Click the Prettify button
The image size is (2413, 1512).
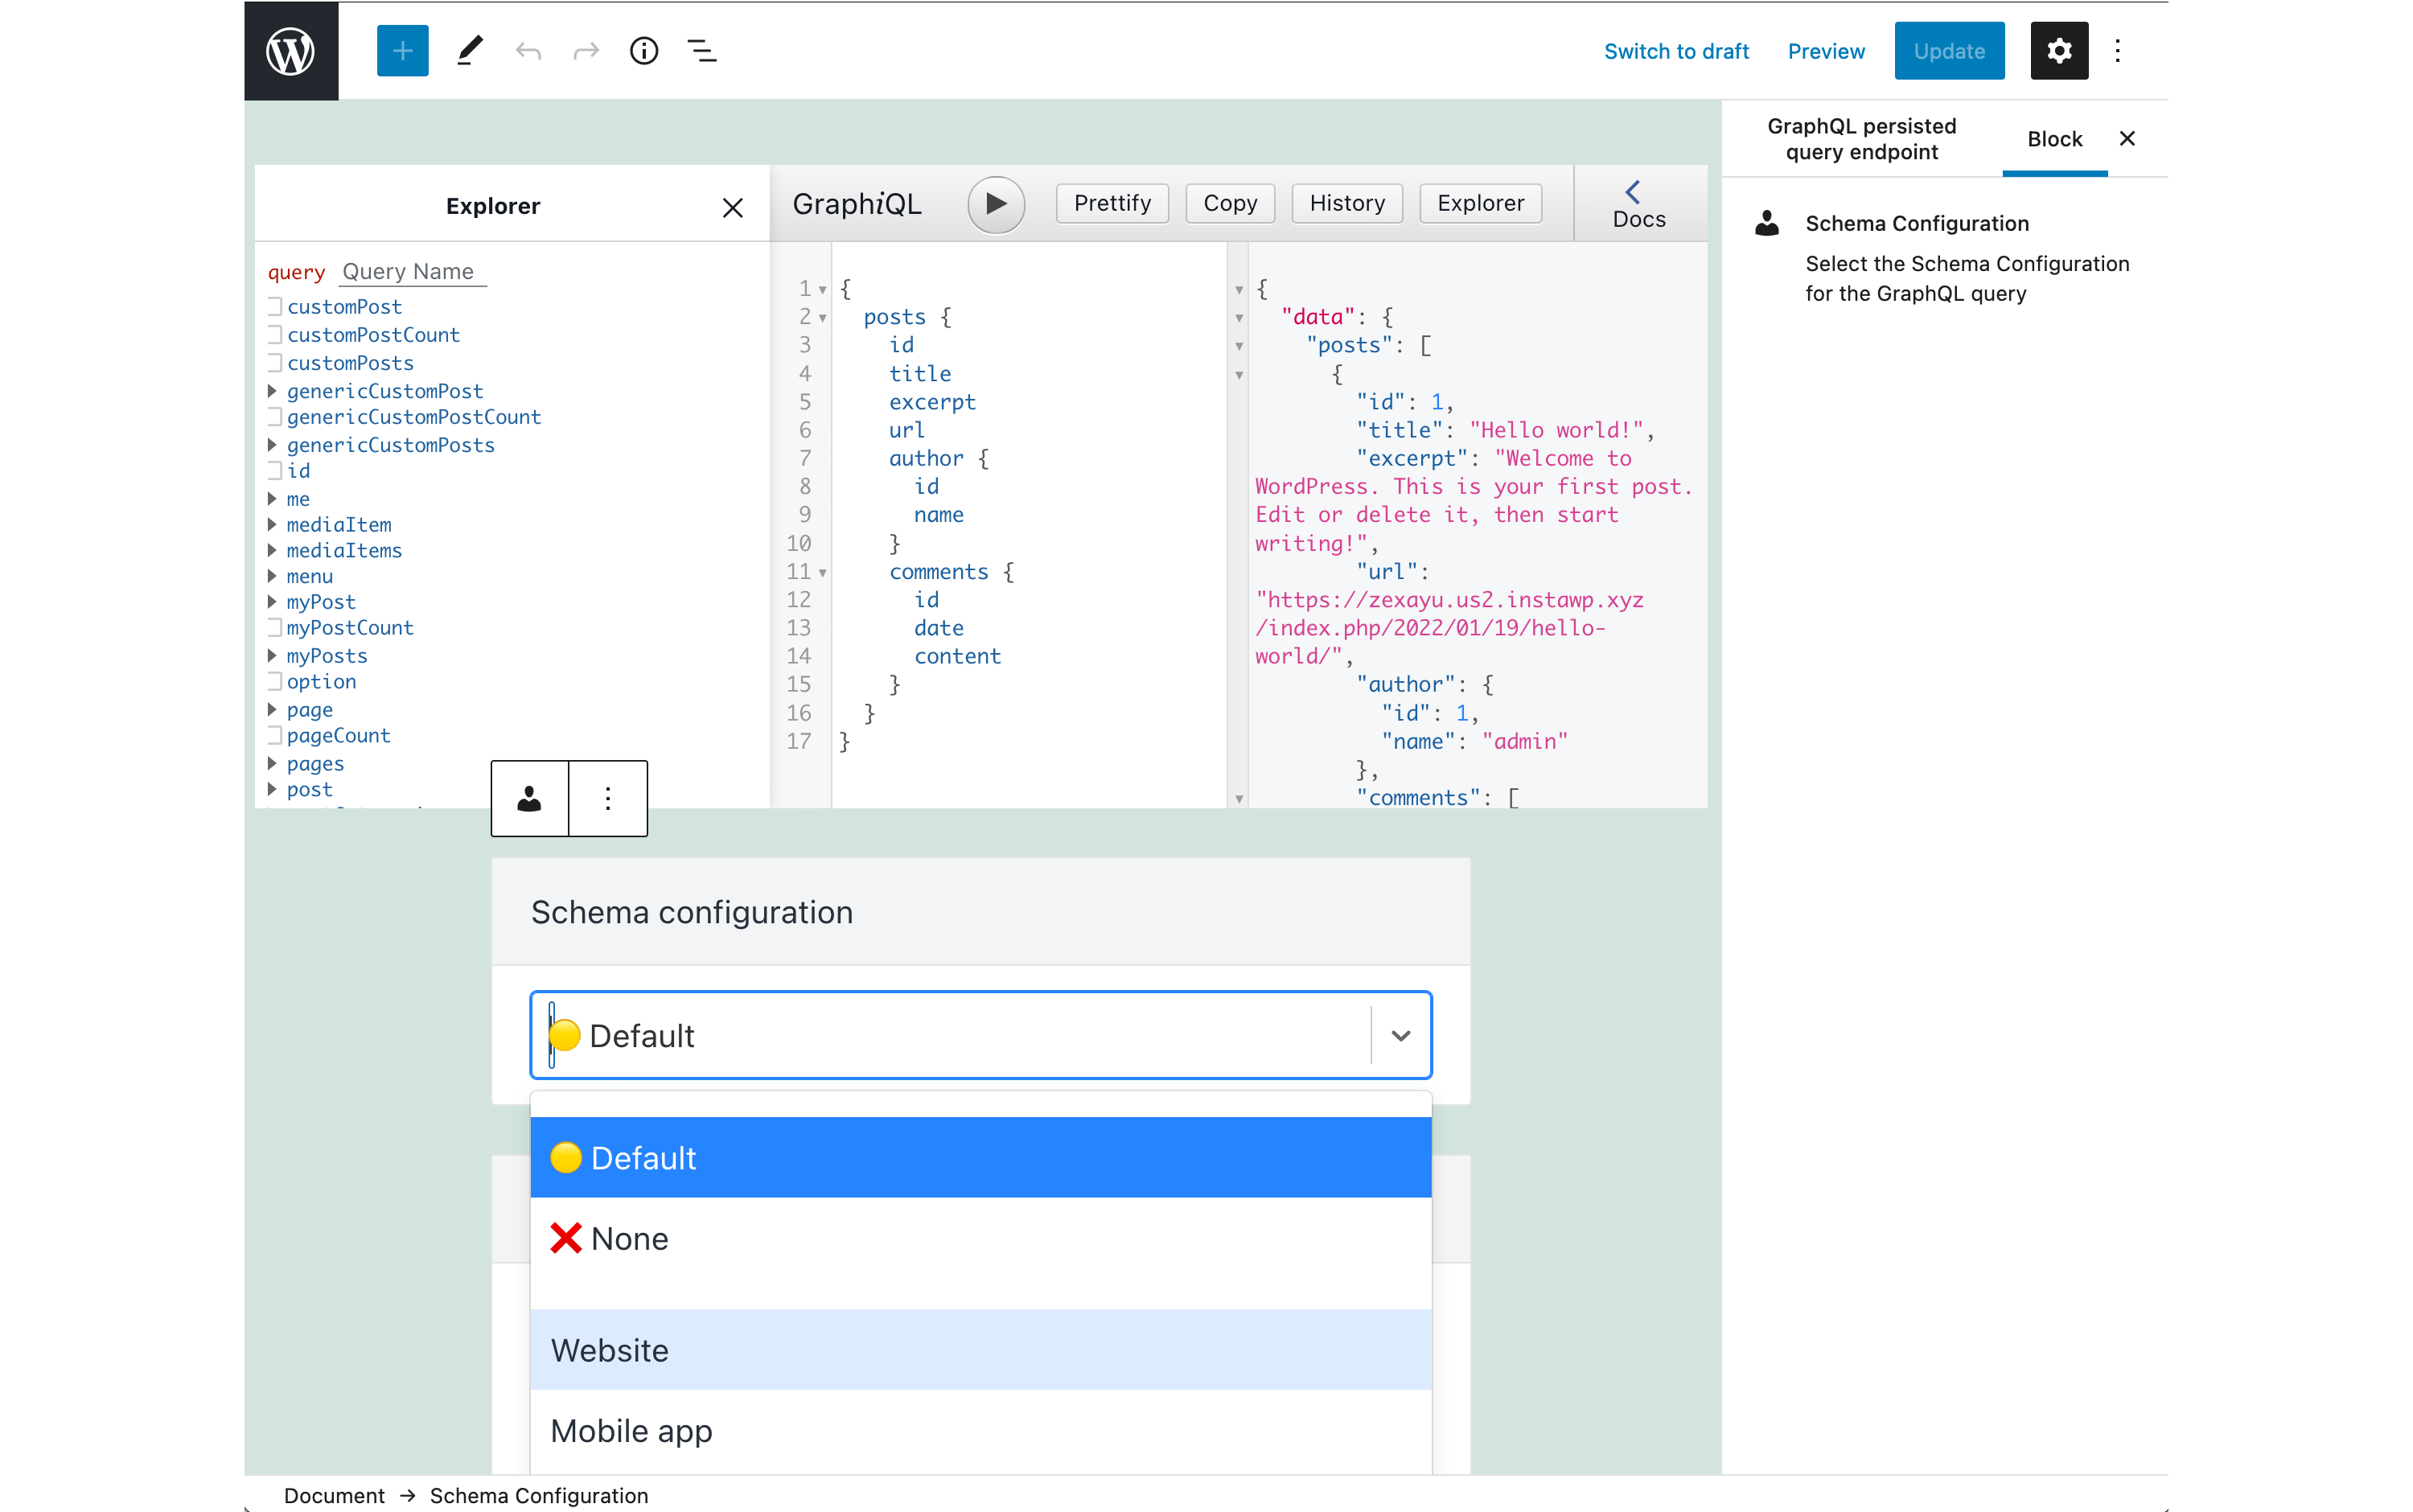click(1111, 203)
